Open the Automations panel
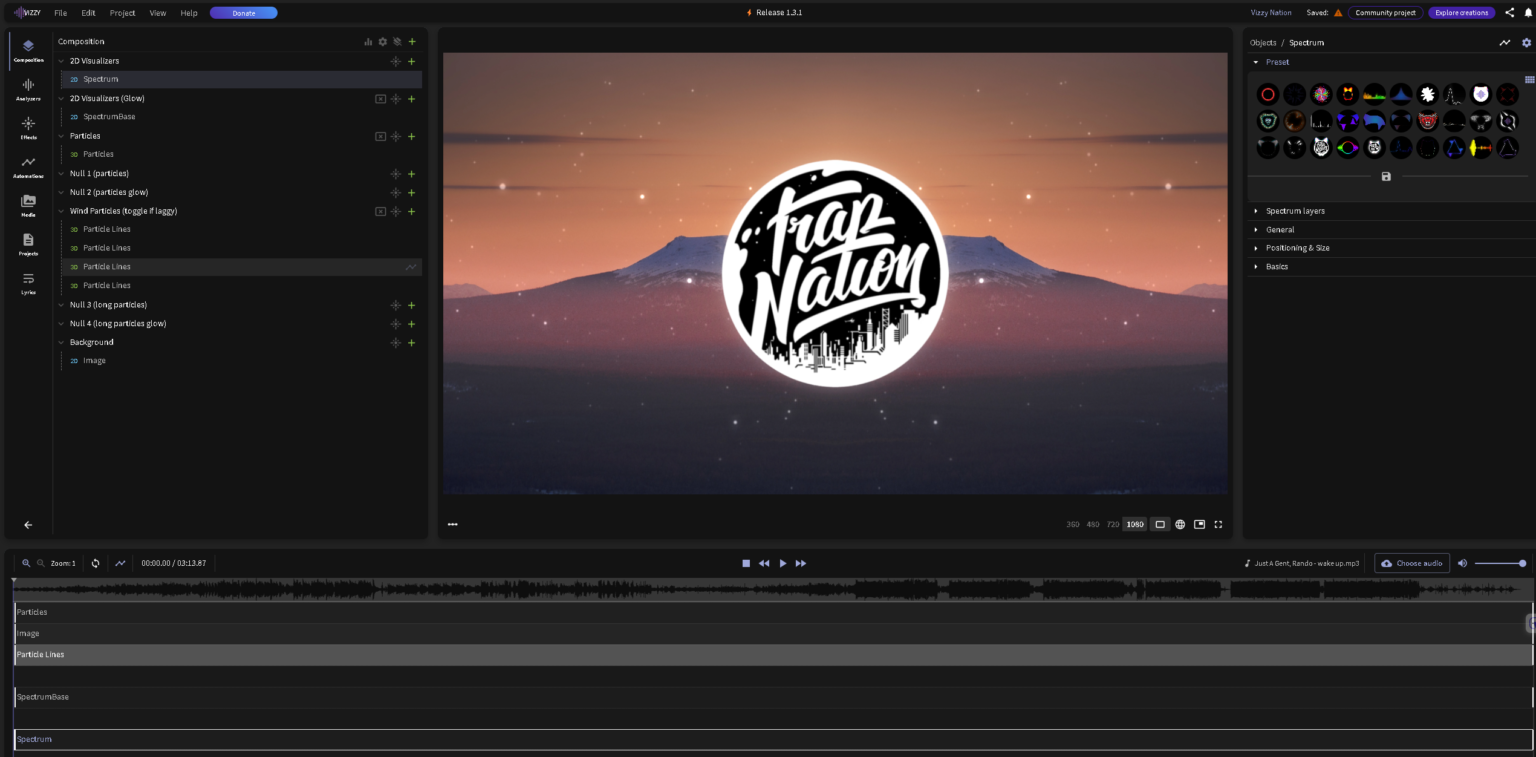Screen dimensions: 1536x757 pyautogui.click(x=28, y=165)
